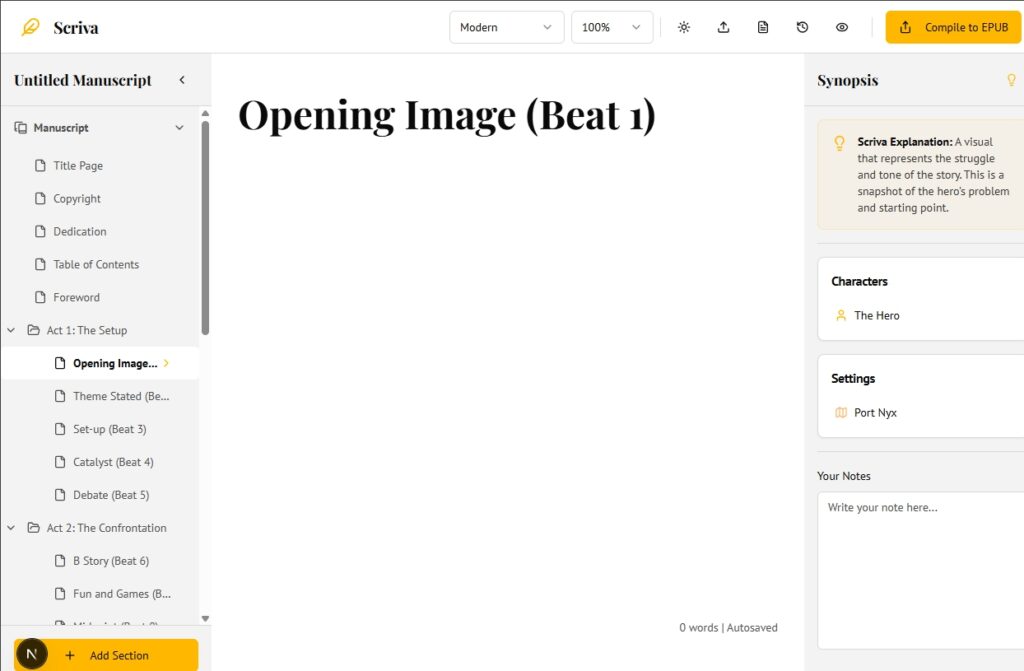This screenshot has height=671, width=1024.
Task: Open the document page icon in toolbar
Action: click(763, 27)
